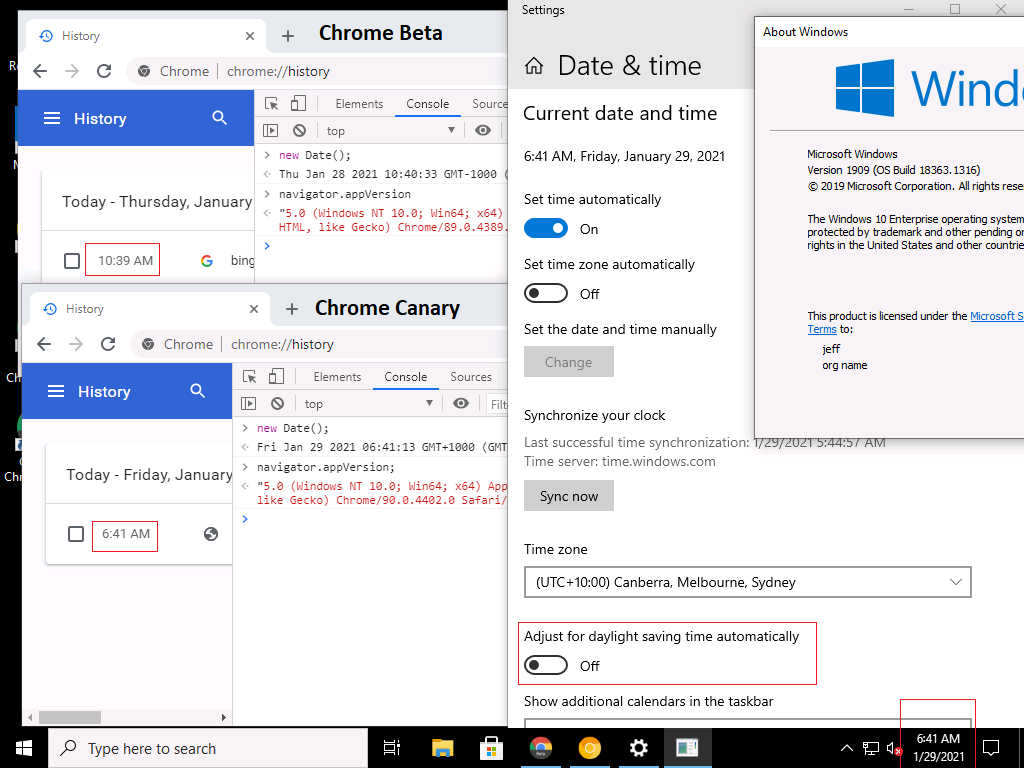1024x768 pixels.
Task: Switch to Sources tab in Canary DevTools
Action: (470, 377)
